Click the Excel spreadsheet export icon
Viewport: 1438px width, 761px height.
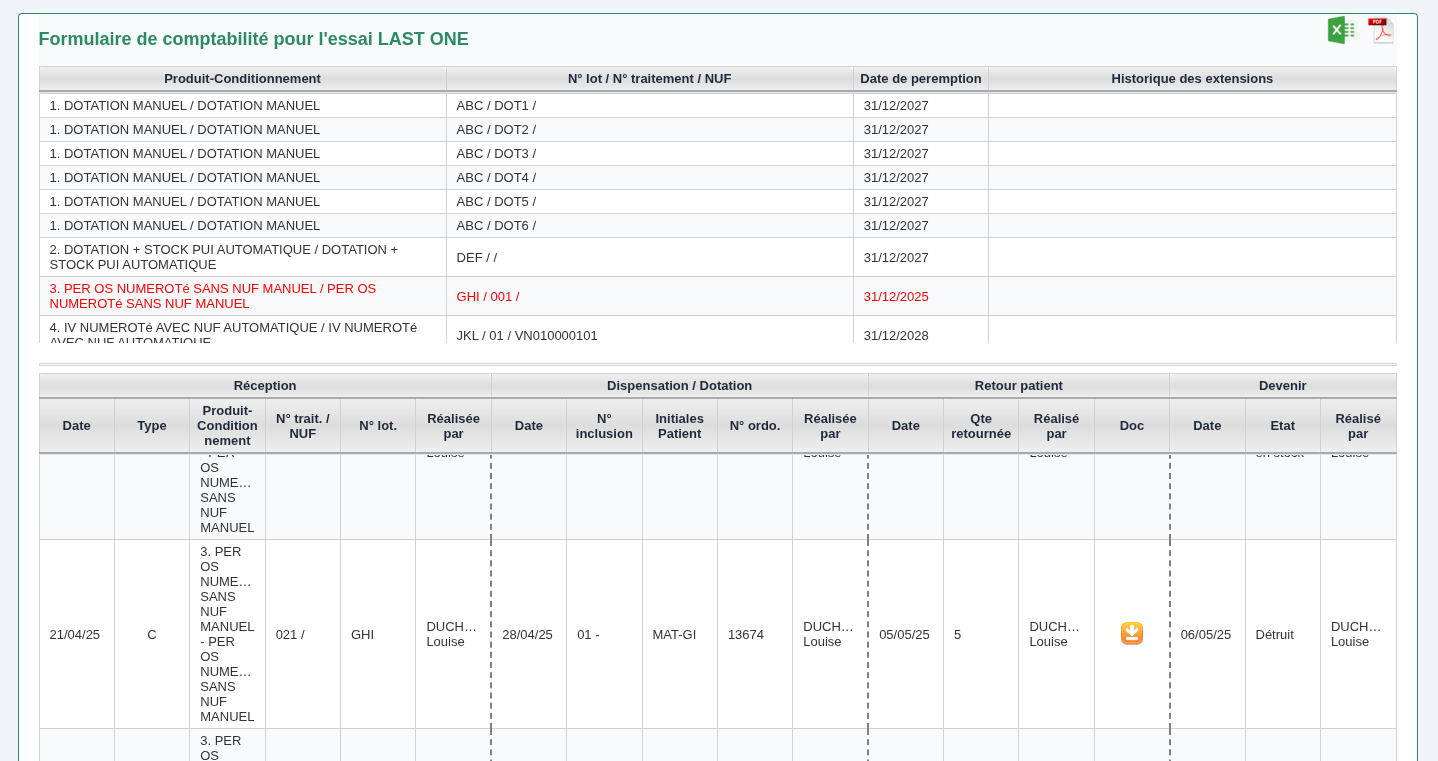pyautogui.click(x=1341, y=30)
